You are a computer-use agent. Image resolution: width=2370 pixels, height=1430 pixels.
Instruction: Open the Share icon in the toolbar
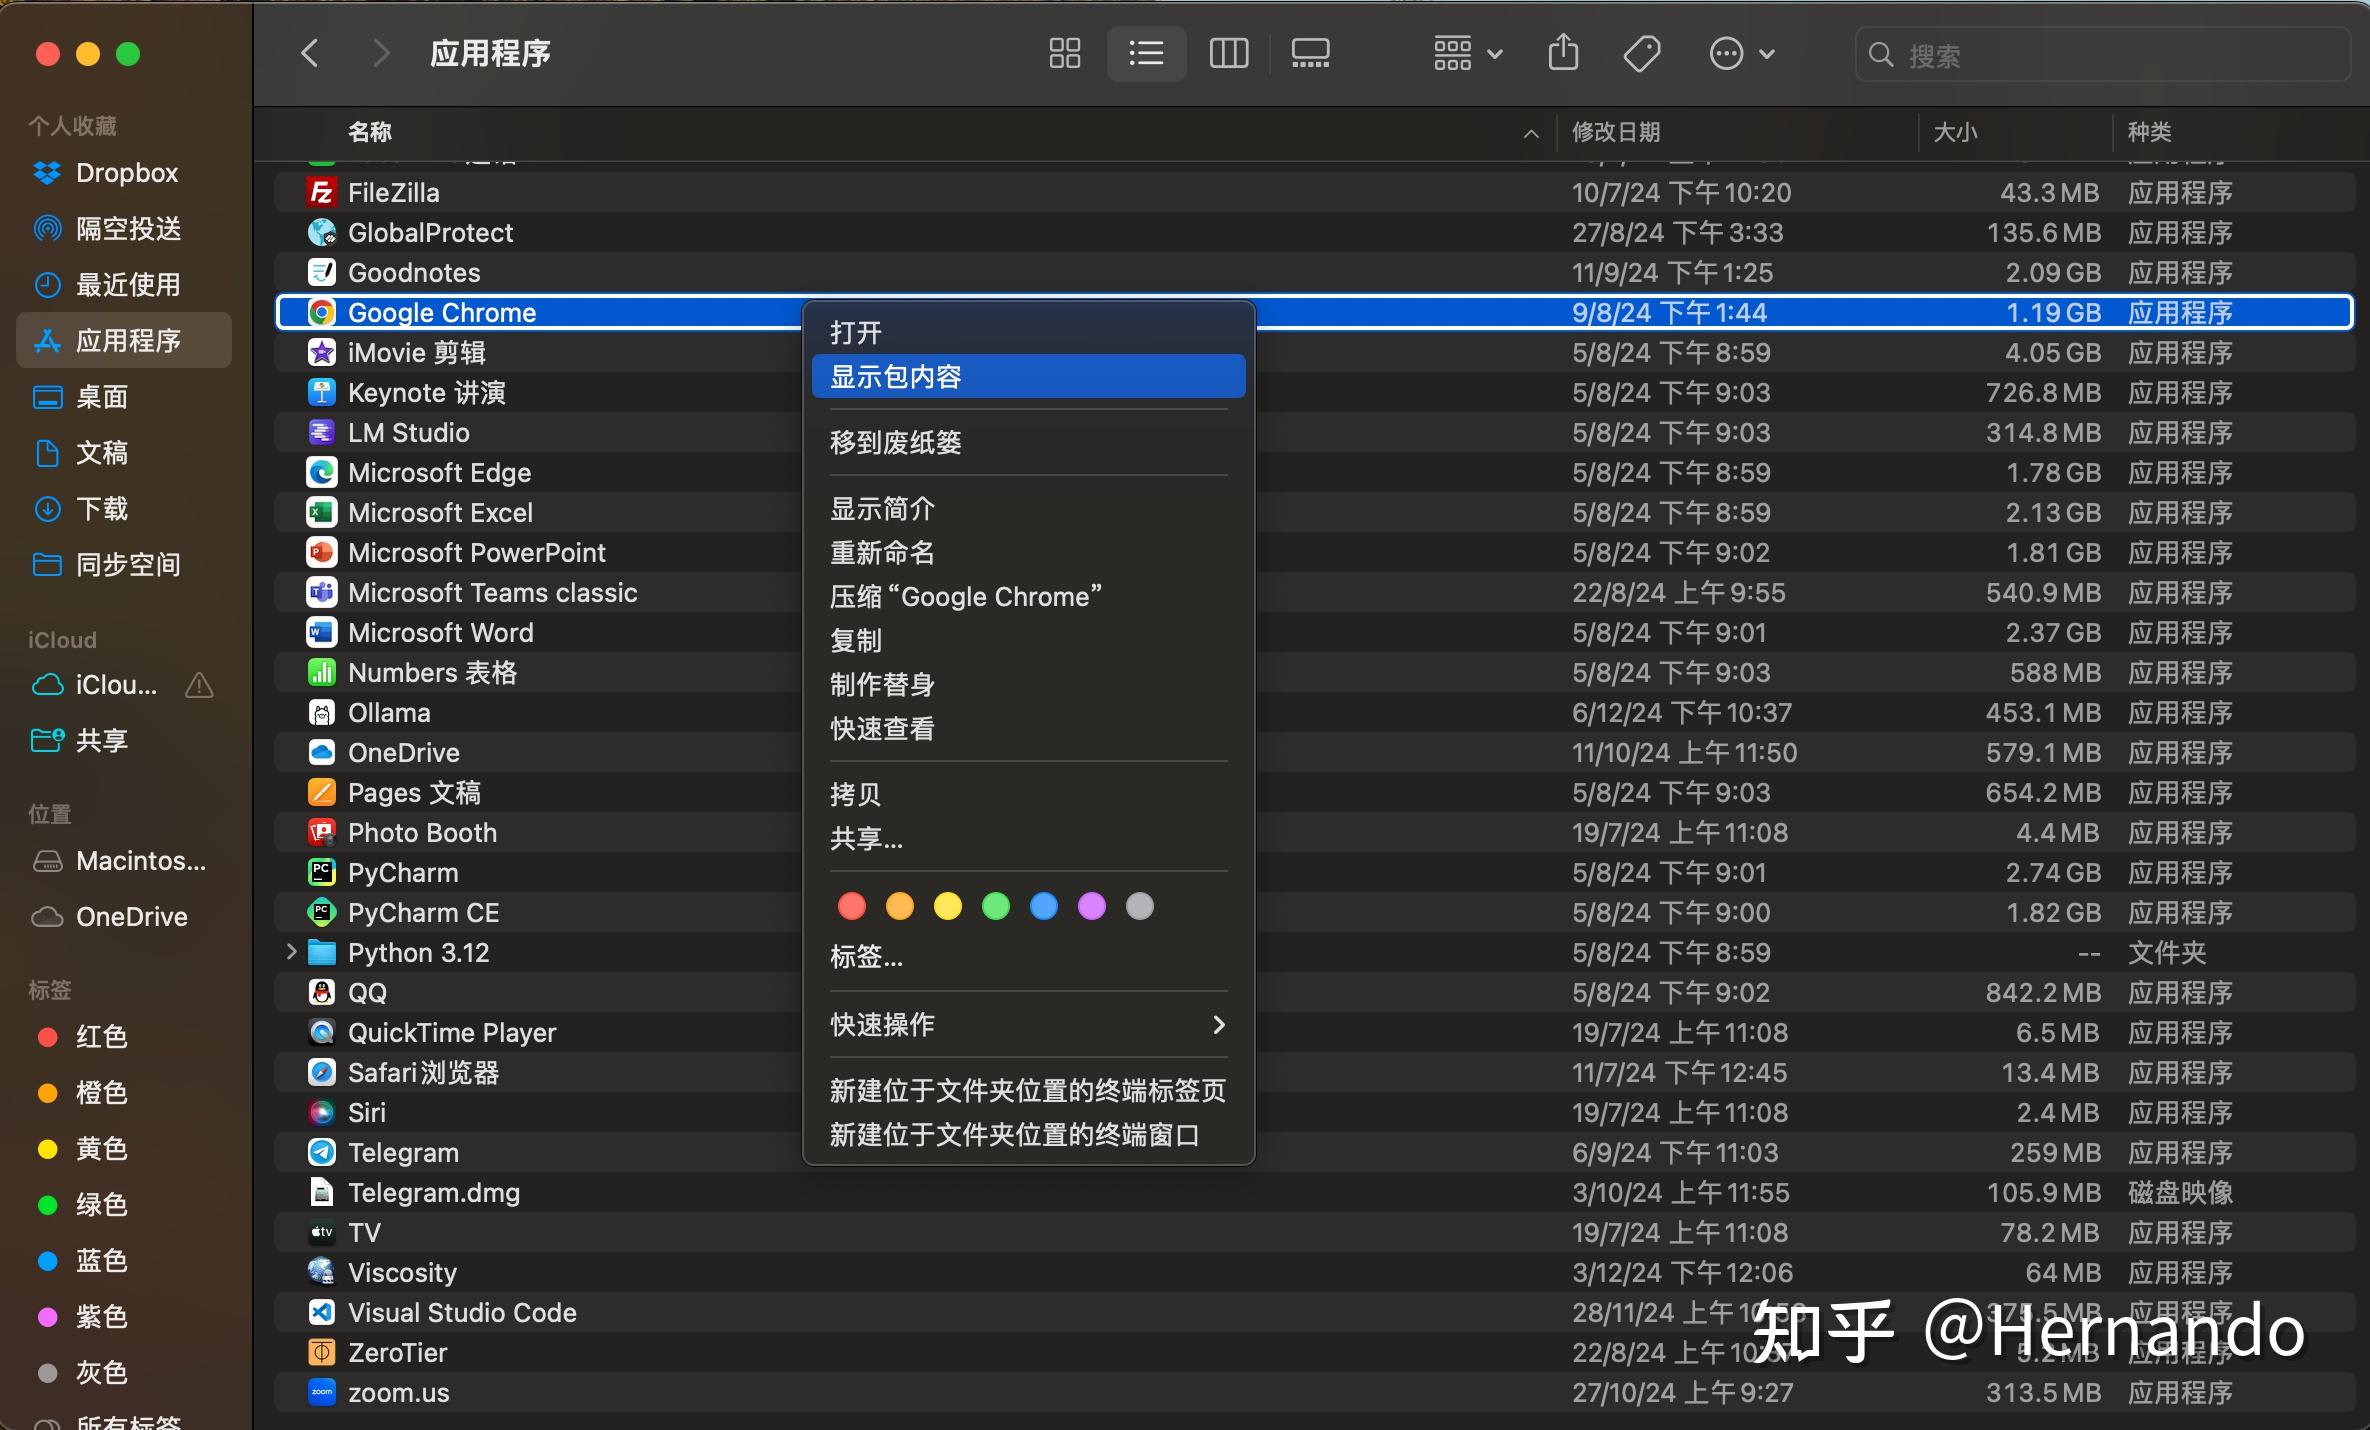click(1563, 53)
